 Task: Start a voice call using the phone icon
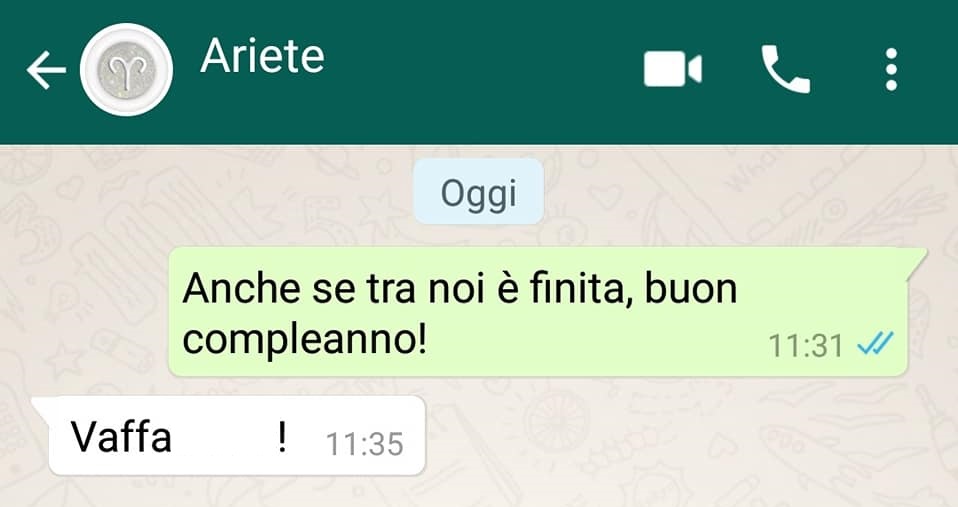[785, 69]
